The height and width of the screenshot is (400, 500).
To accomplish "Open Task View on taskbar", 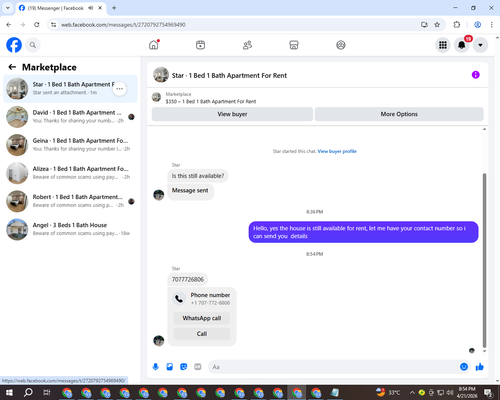I will point(47,392).
